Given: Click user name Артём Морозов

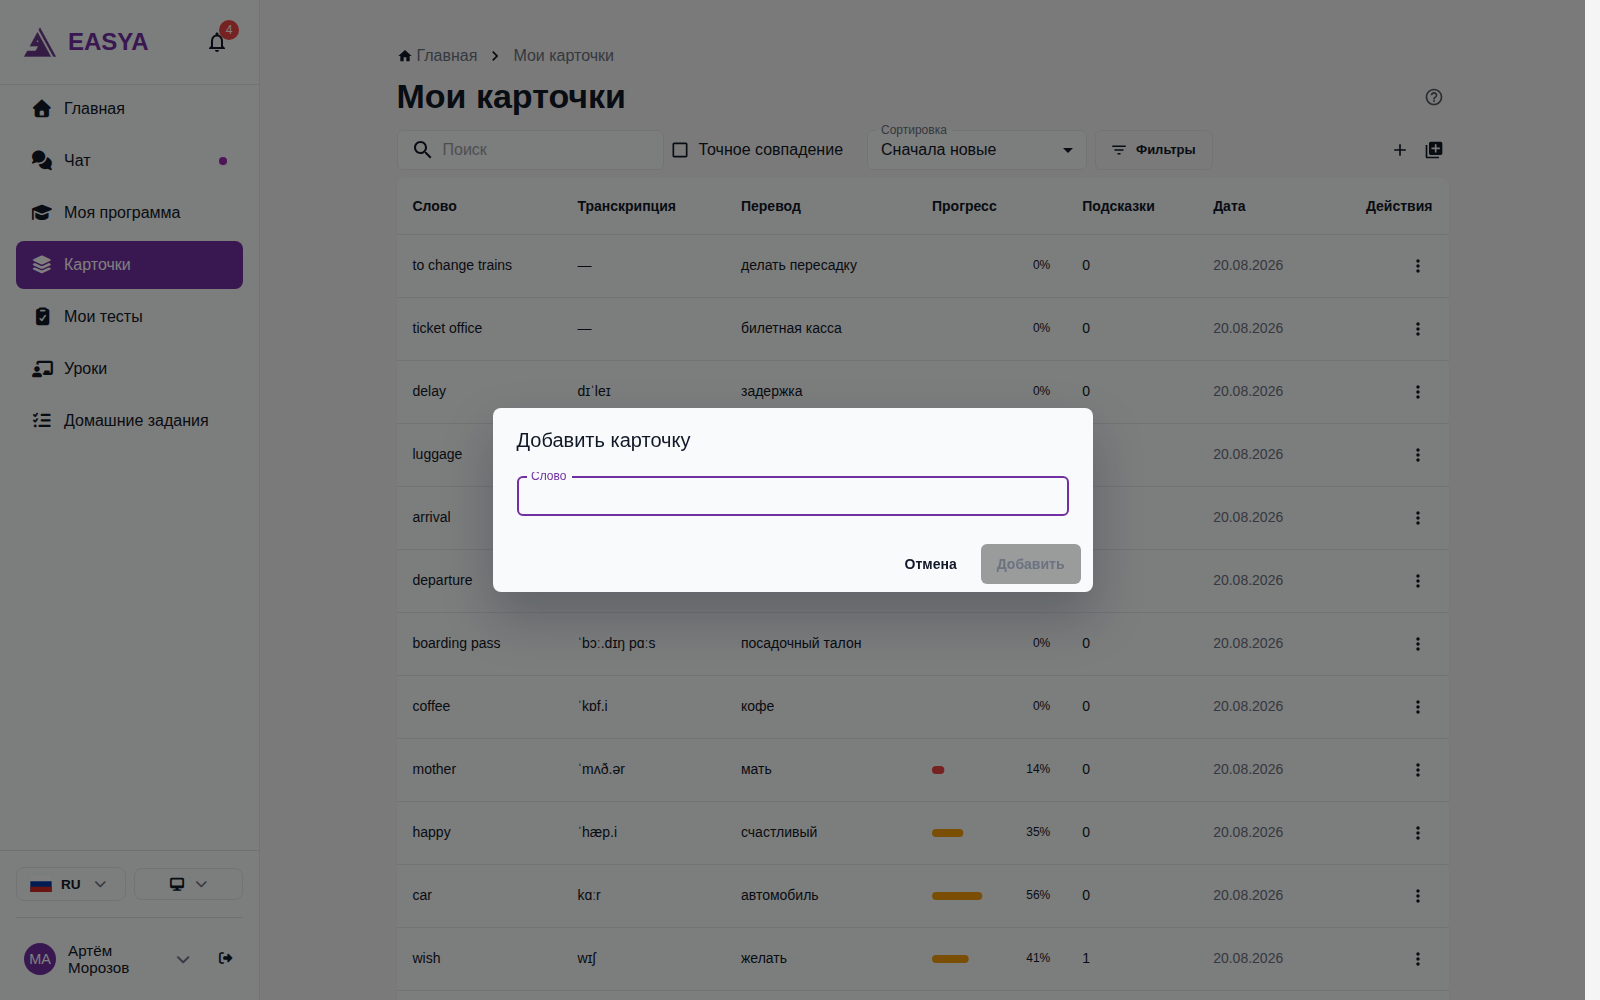Looking at the screenshot, I should coord(98,959).
